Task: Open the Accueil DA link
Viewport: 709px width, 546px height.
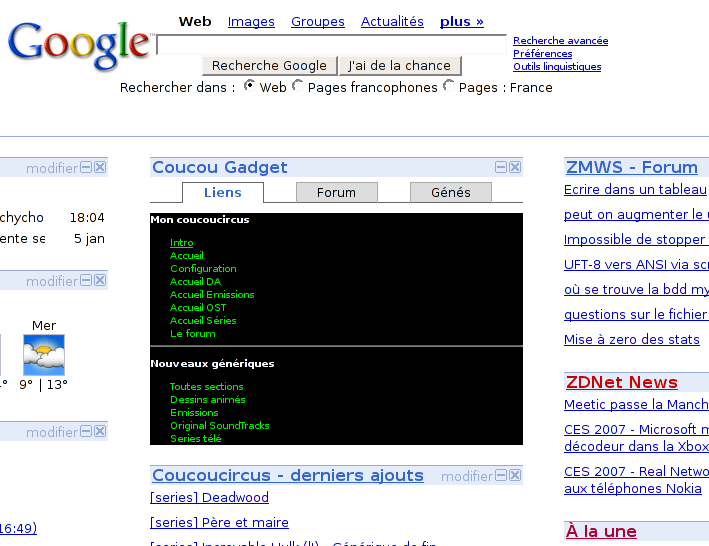Action: tap(195, 282)
